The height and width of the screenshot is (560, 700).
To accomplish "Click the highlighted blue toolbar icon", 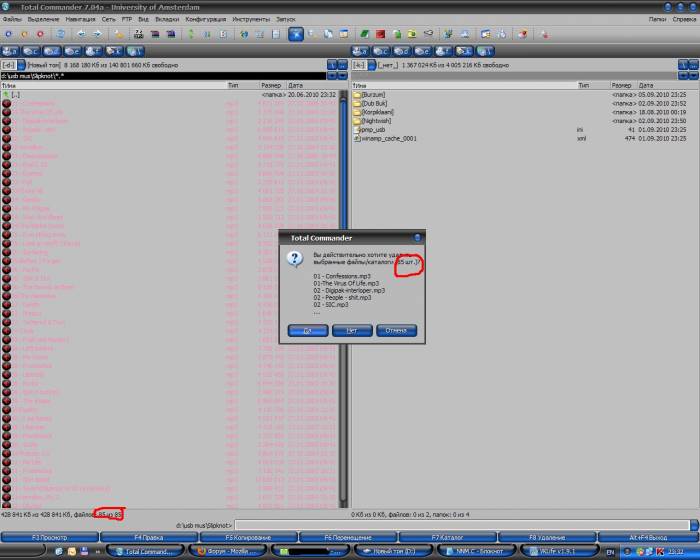I will (x=296, y=34).
